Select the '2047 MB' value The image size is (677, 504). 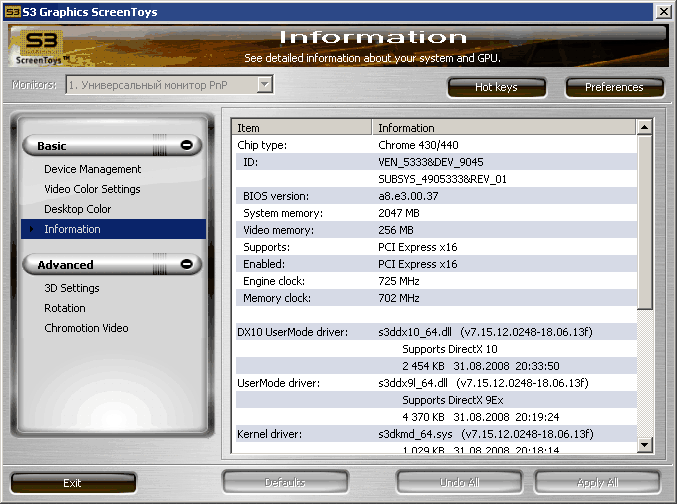[x=399, y=213]
